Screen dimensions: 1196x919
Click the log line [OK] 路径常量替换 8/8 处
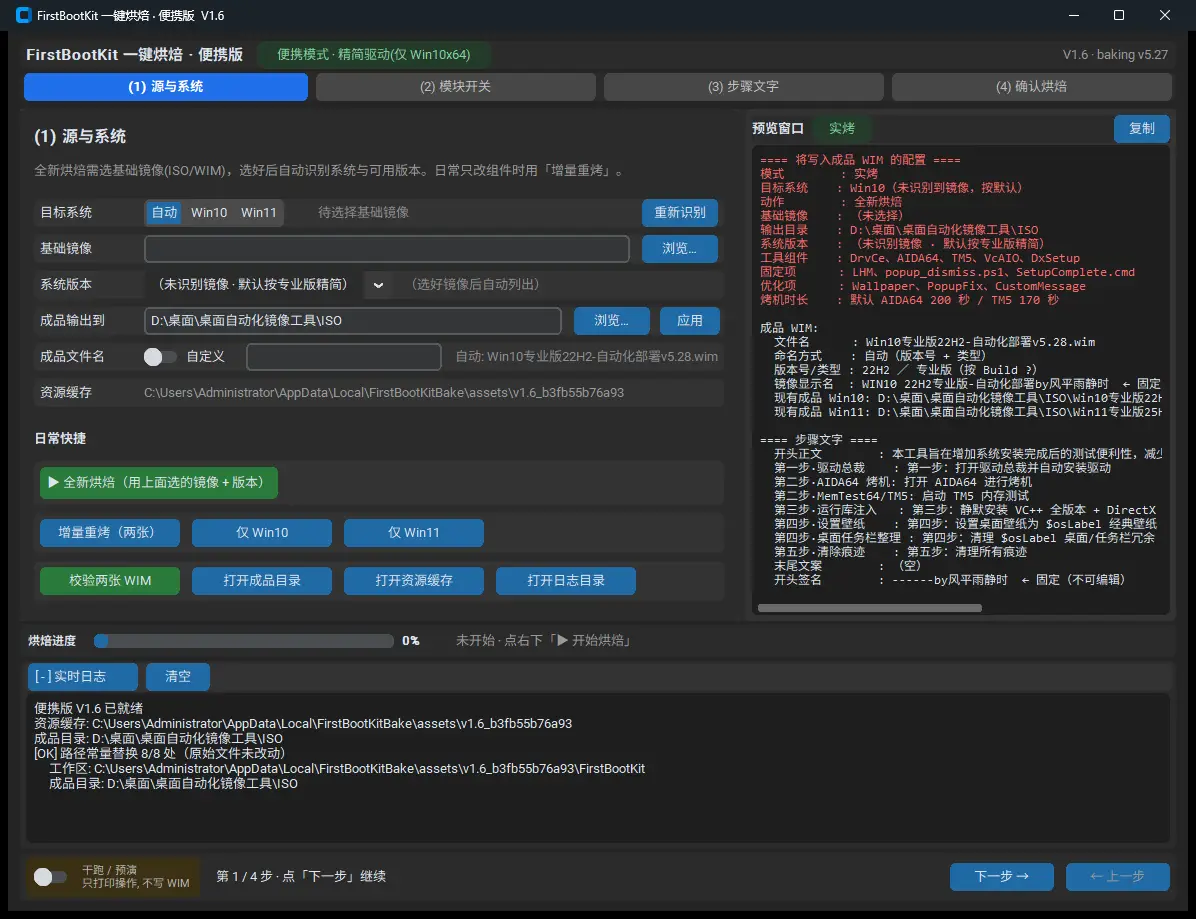pos(159,754)
